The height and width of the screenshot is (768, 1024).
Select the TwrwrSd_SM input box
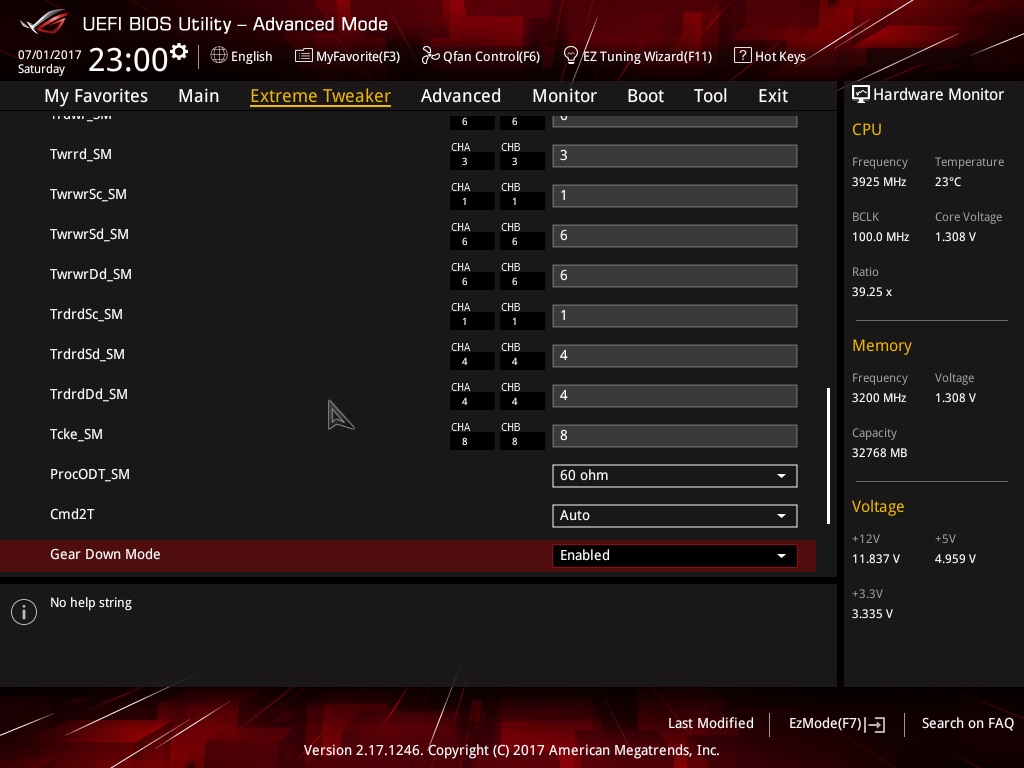point(675,236)
